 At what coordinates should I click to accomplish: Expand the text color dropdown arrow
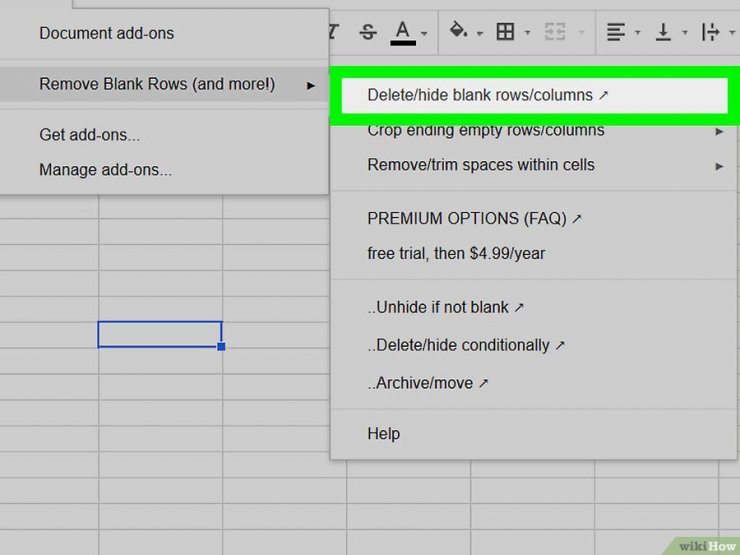pyautogui.click(x=424, y=33)
